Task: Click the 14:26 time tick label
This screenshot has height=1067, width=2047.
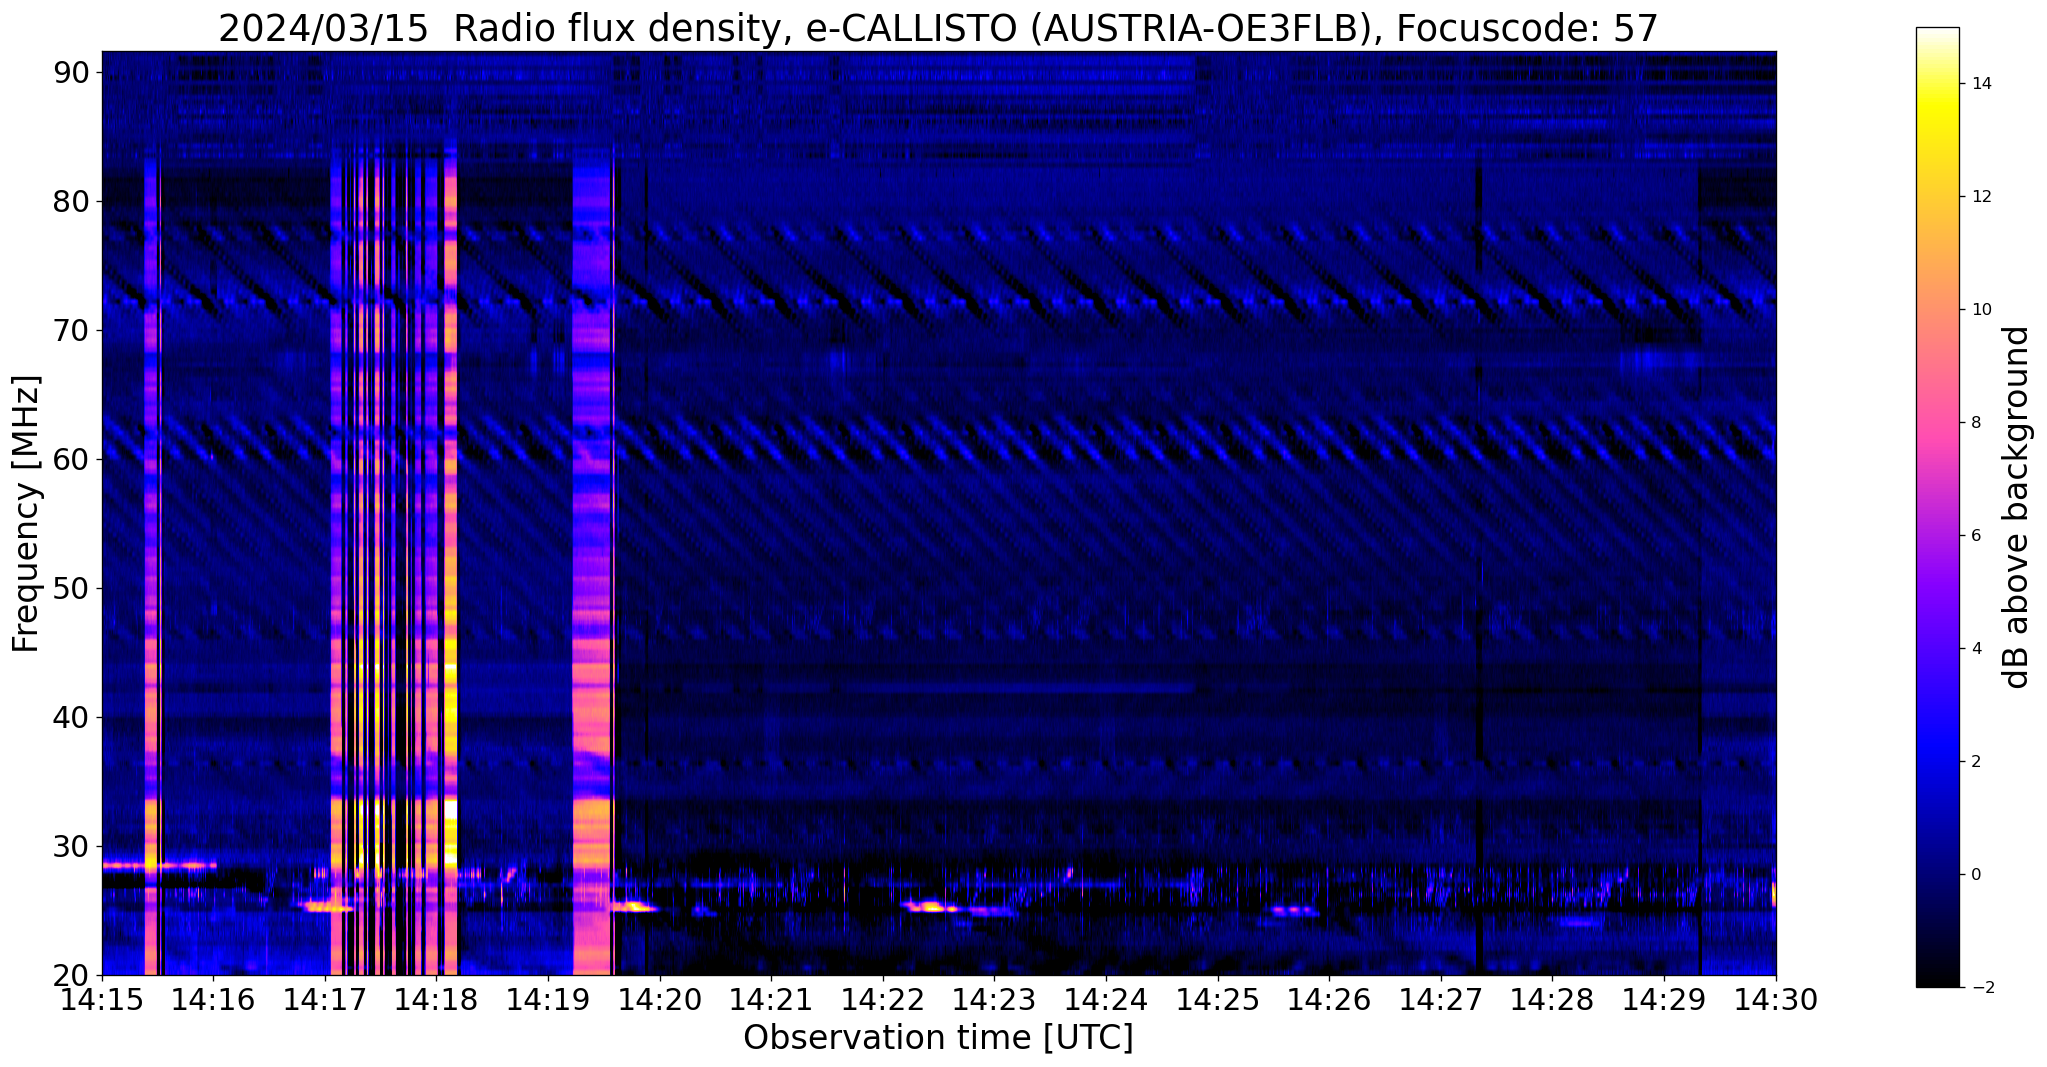Action: coord(1330,999)
